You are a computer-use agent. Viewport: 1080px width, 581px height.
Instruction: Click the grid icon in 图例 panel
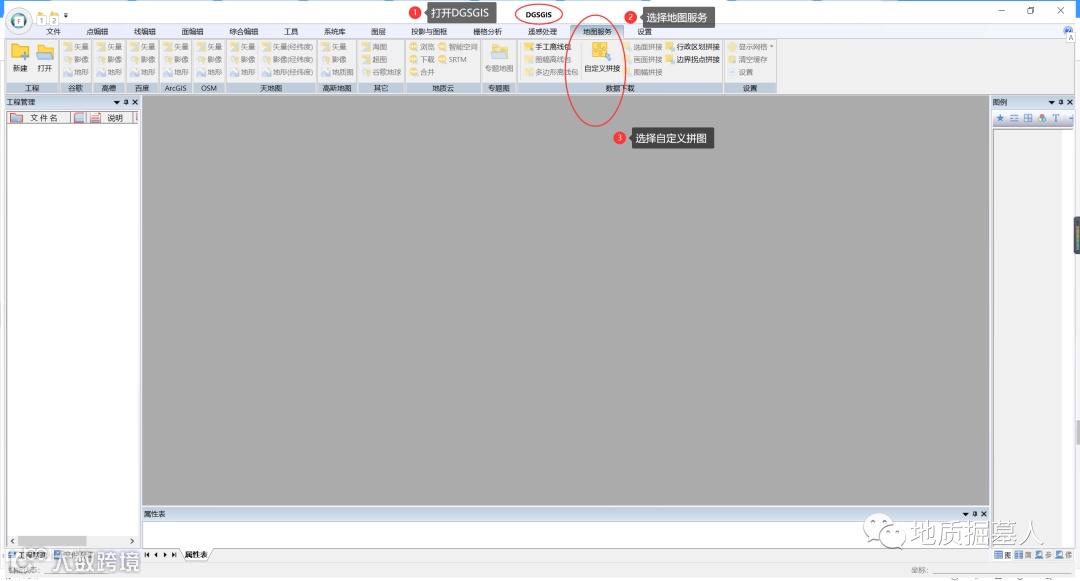pyautogui.click(x=1028, y=118)
